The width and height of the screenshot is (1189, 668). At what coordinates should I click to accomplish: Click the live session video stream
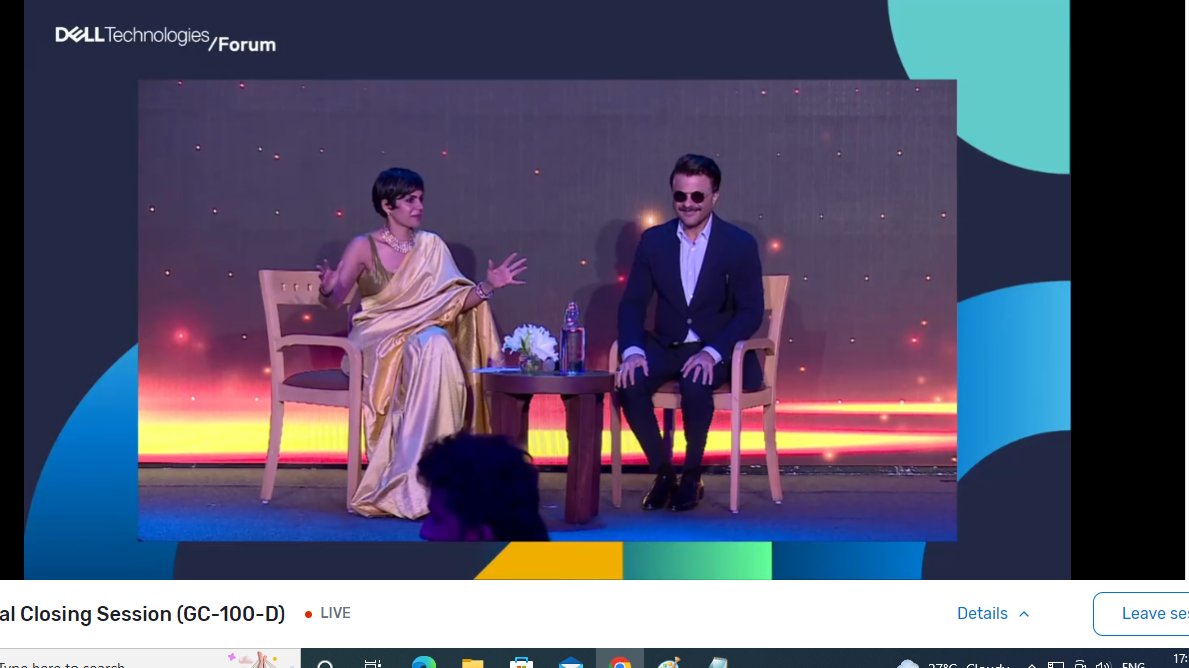point(547,310)
